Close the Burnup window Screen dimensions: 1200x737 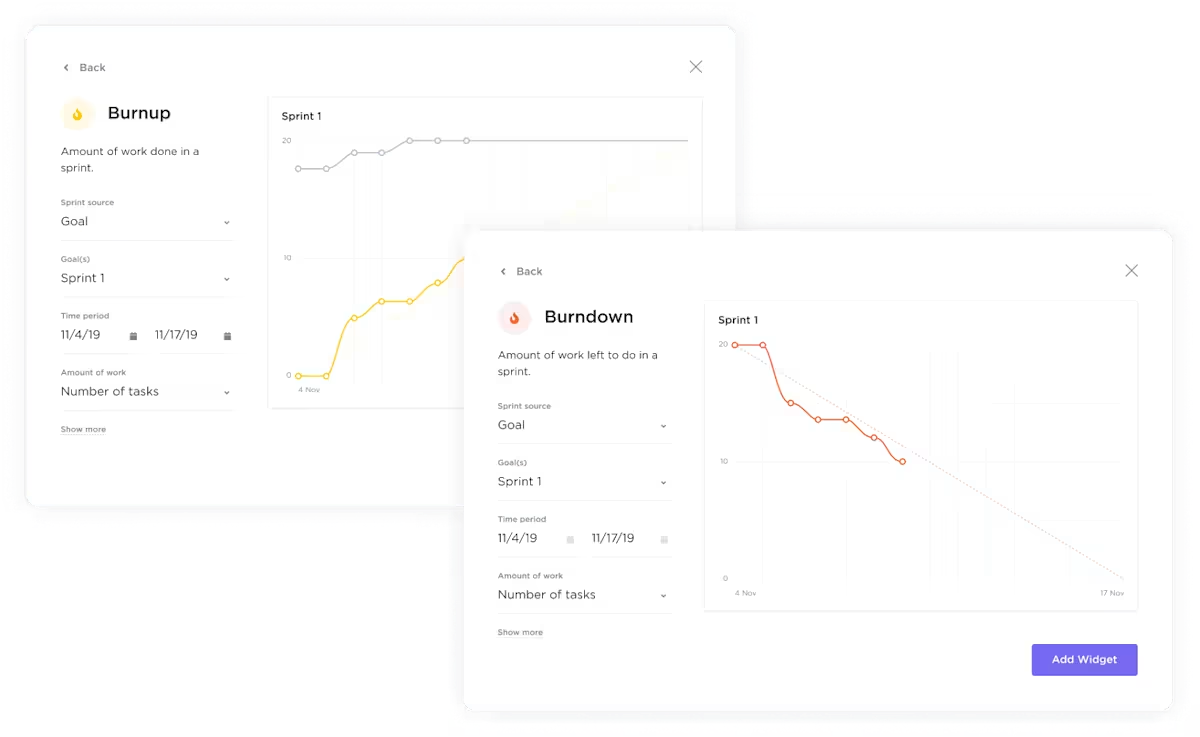(x=696, y=67)
